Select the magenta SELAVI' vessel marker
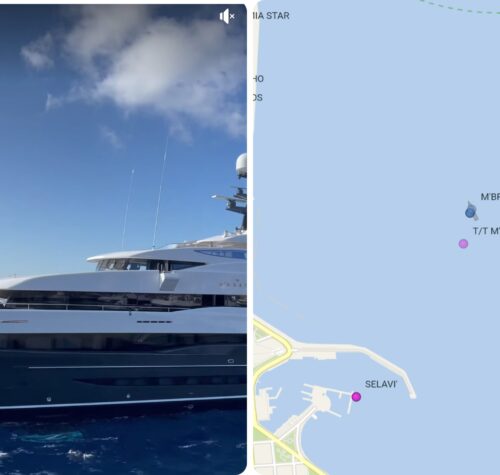 click(356, 397)
